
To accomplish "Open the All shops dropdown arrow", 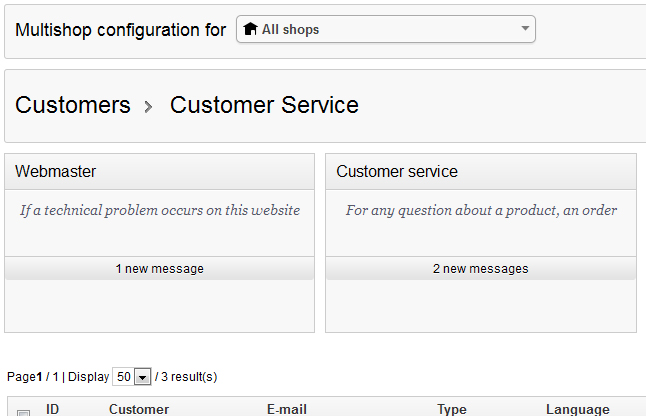I will tap(525, 29).
